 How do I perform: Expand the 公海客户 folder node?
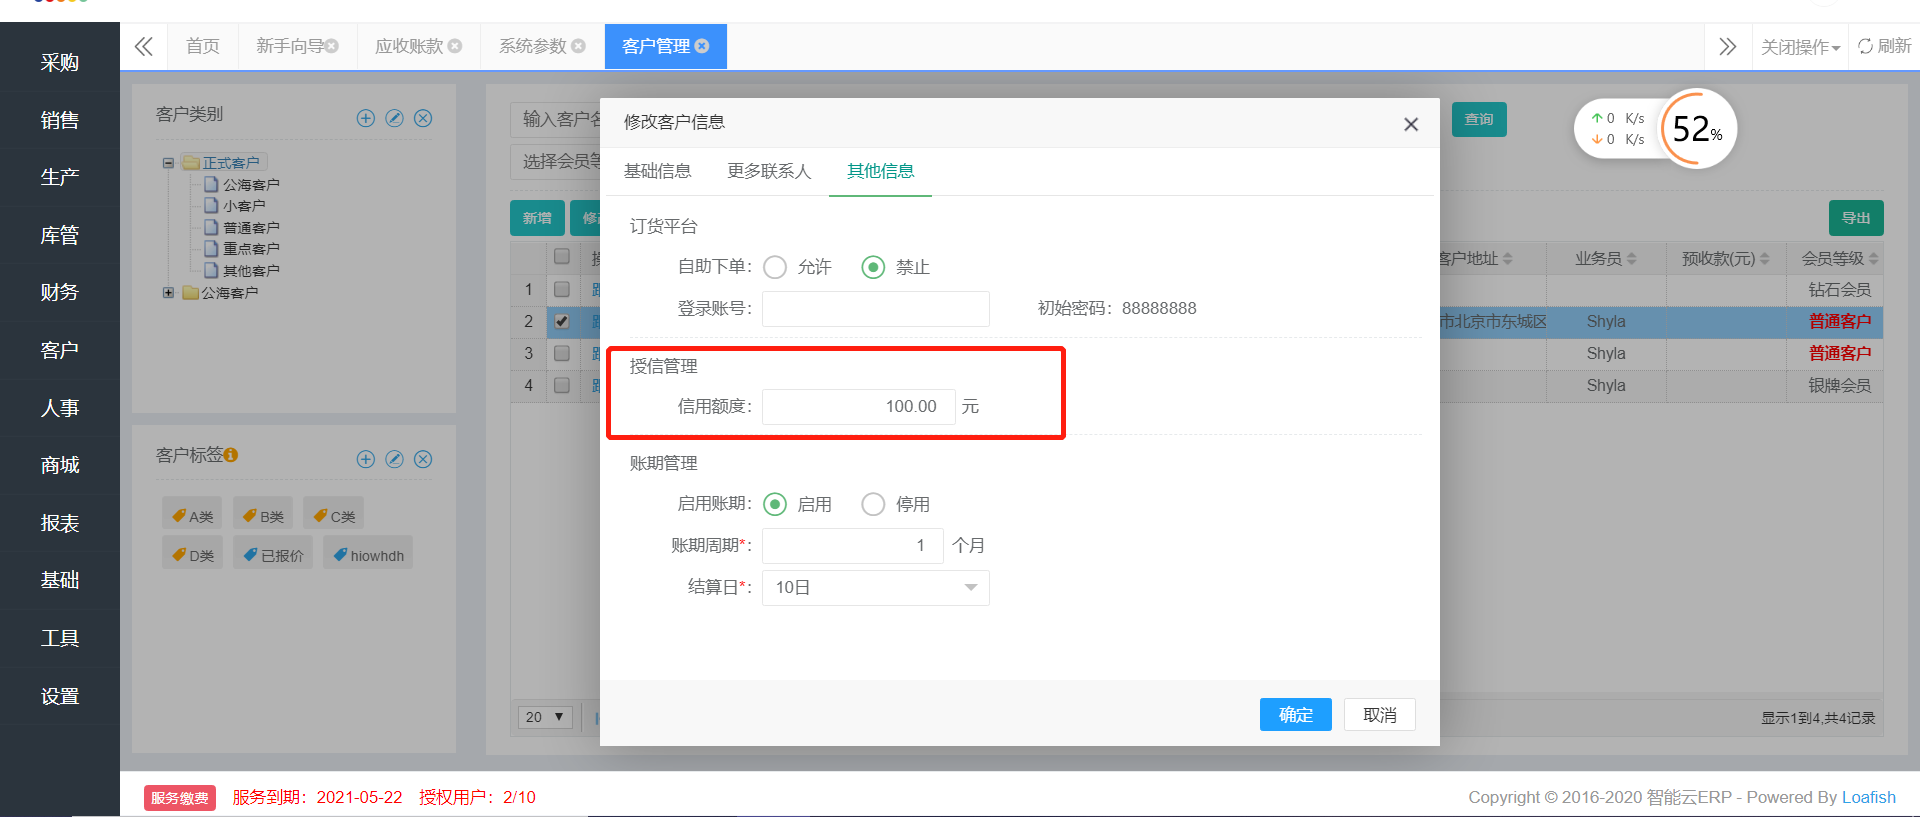(x=168, y=293)
